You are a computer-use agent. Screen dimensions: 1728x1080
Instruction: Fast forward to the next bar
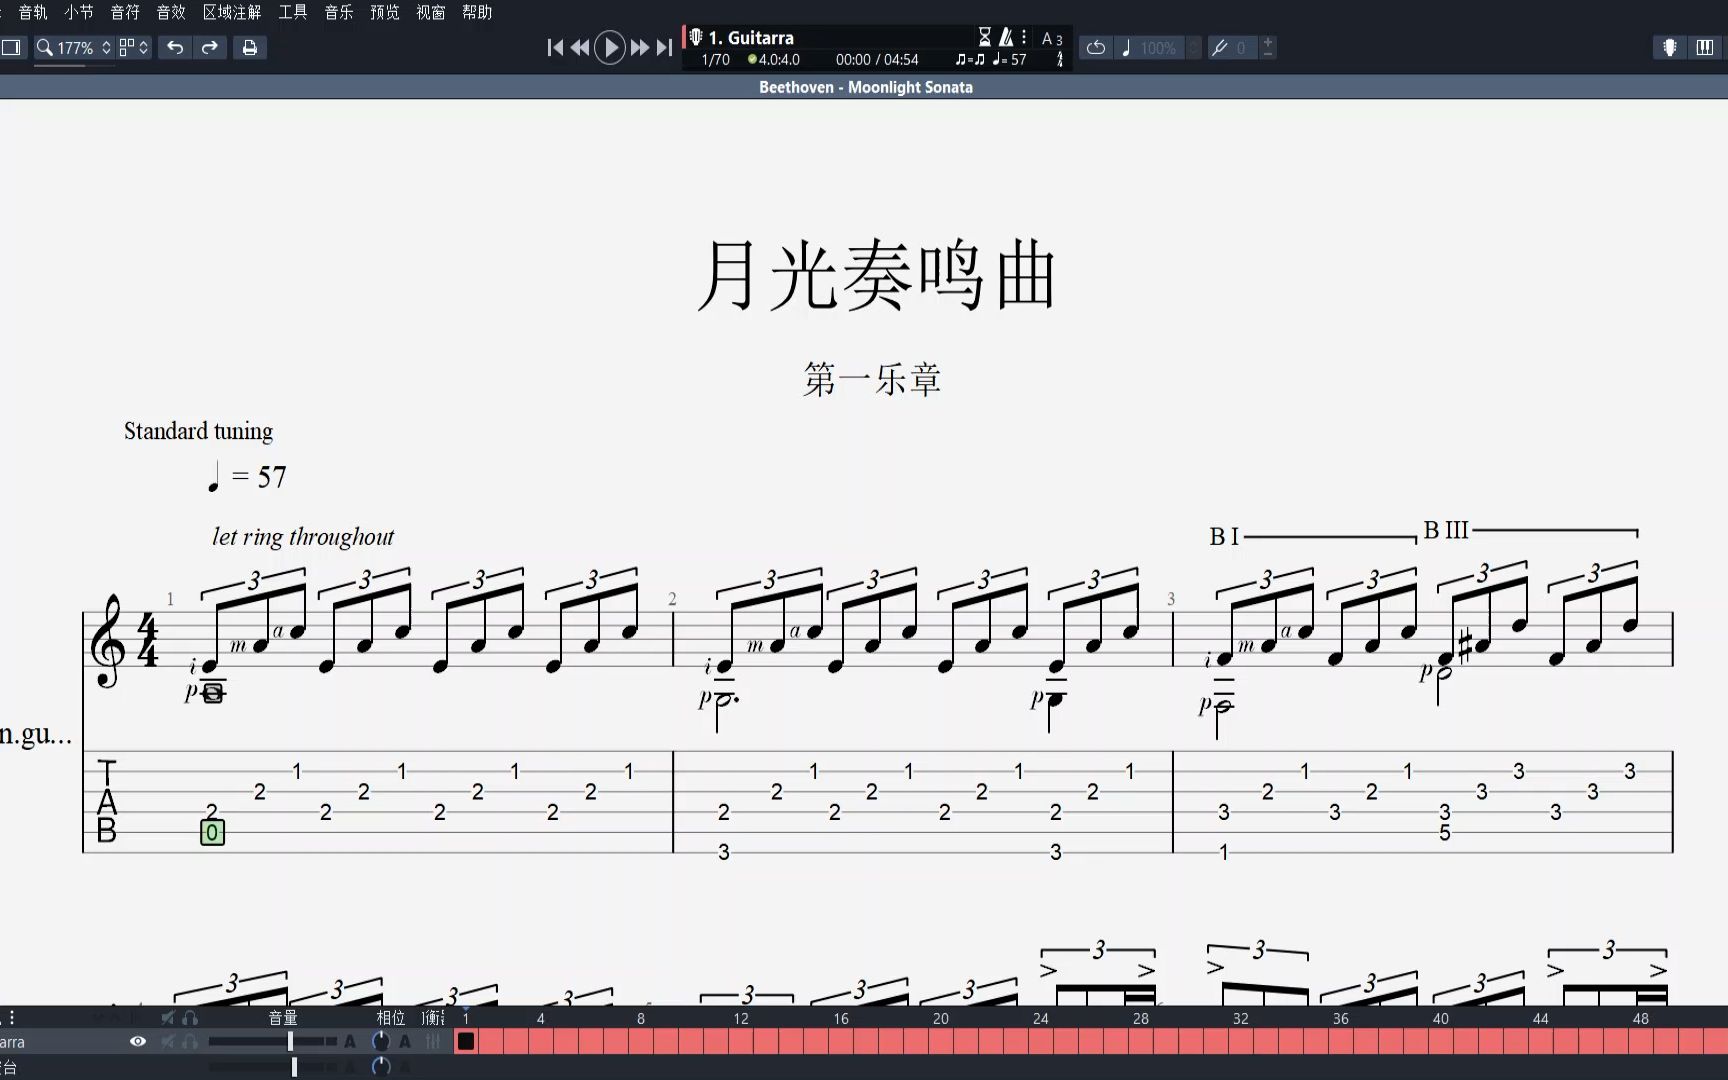tap(640, 47)
